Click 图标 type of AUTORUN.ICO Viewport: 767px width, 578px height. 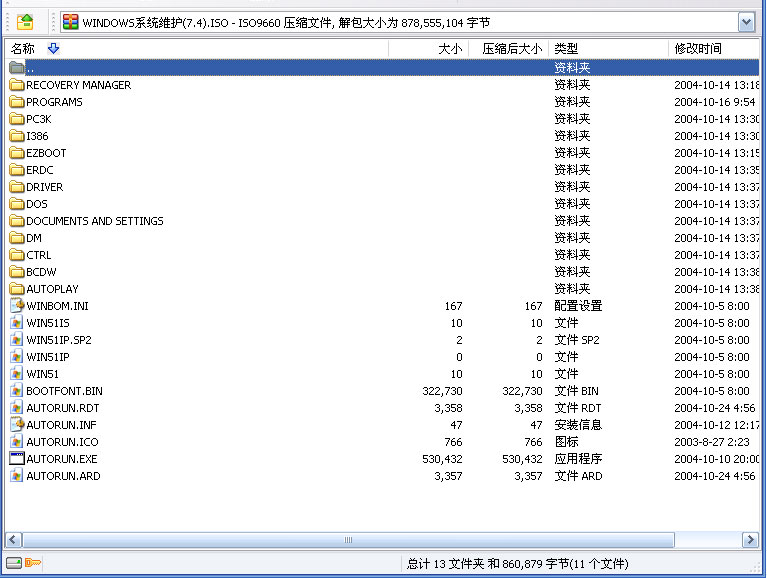(566, 442)
